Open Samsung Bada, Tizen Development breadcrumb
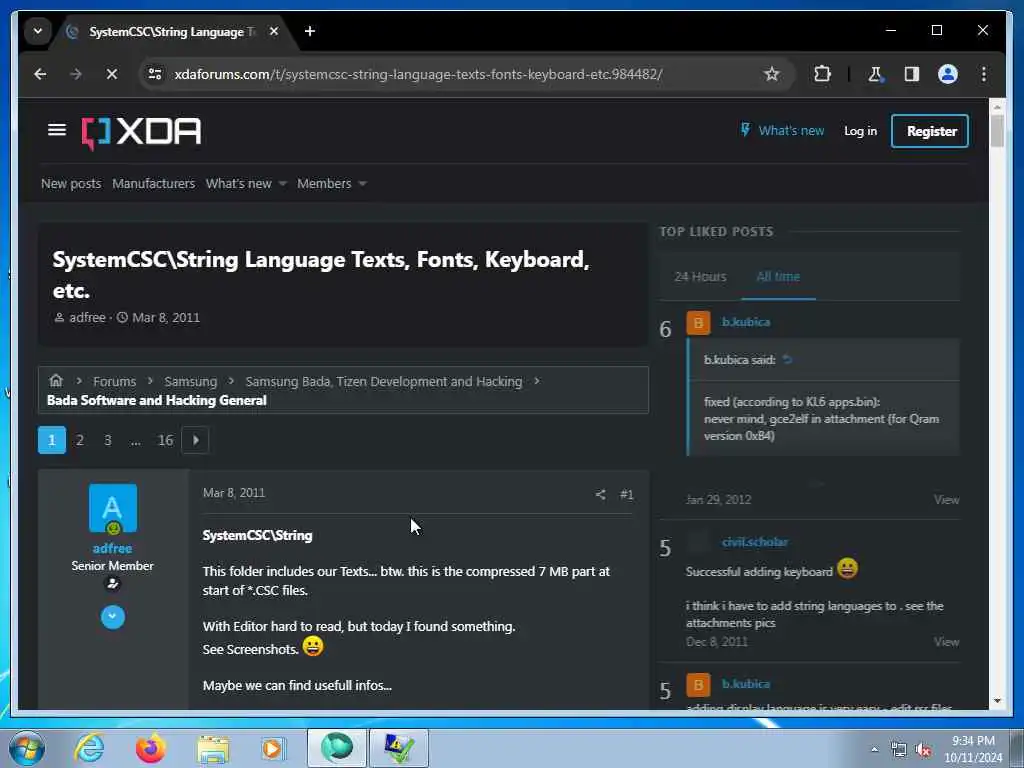 pyautogui.click(x=384, y=381)
